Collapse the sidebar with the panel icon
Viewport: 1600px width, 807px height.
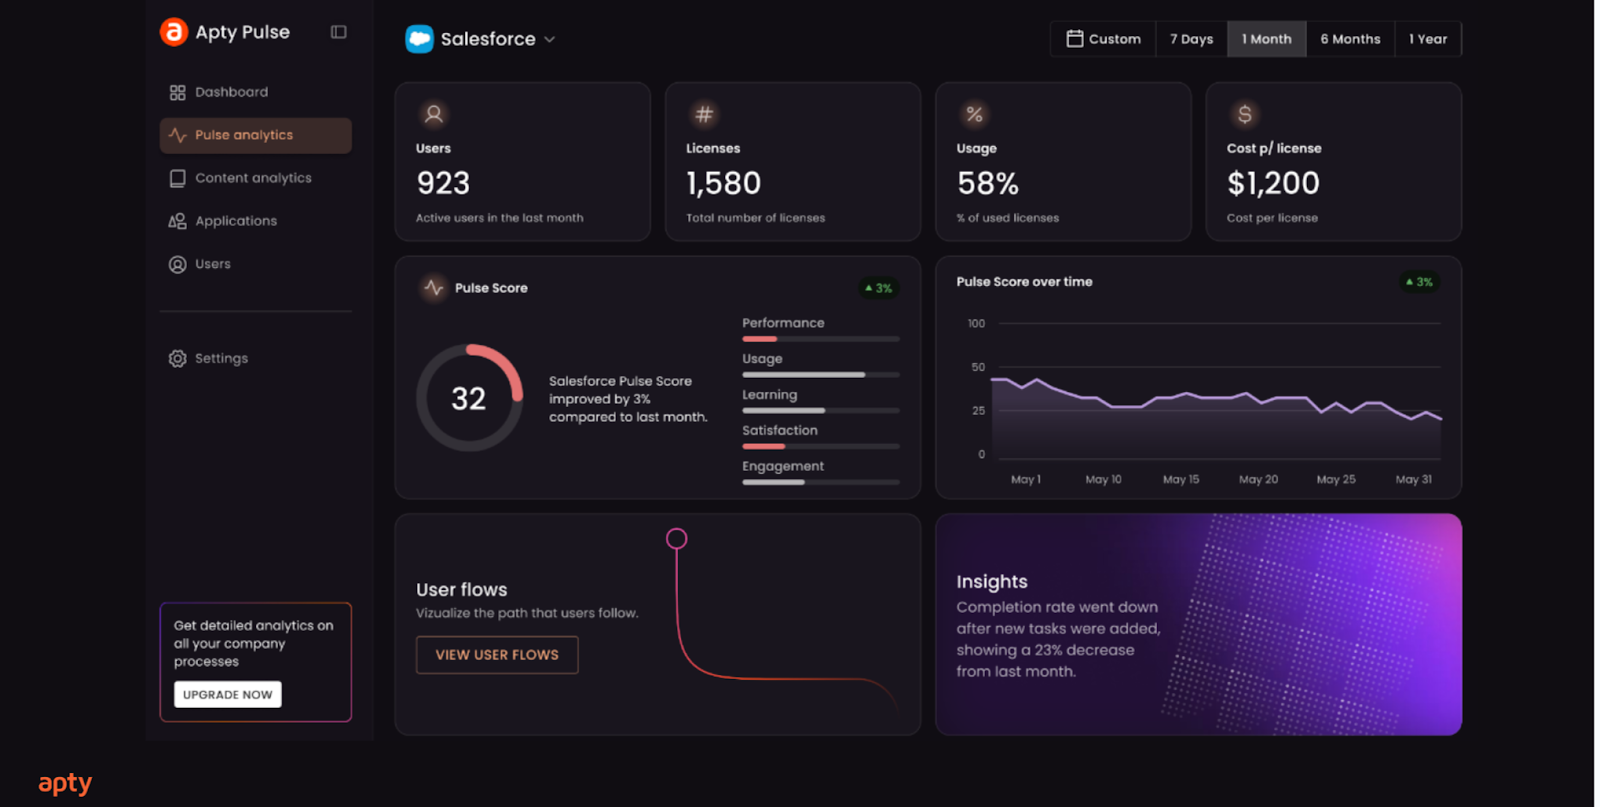[x=339, y=32]
